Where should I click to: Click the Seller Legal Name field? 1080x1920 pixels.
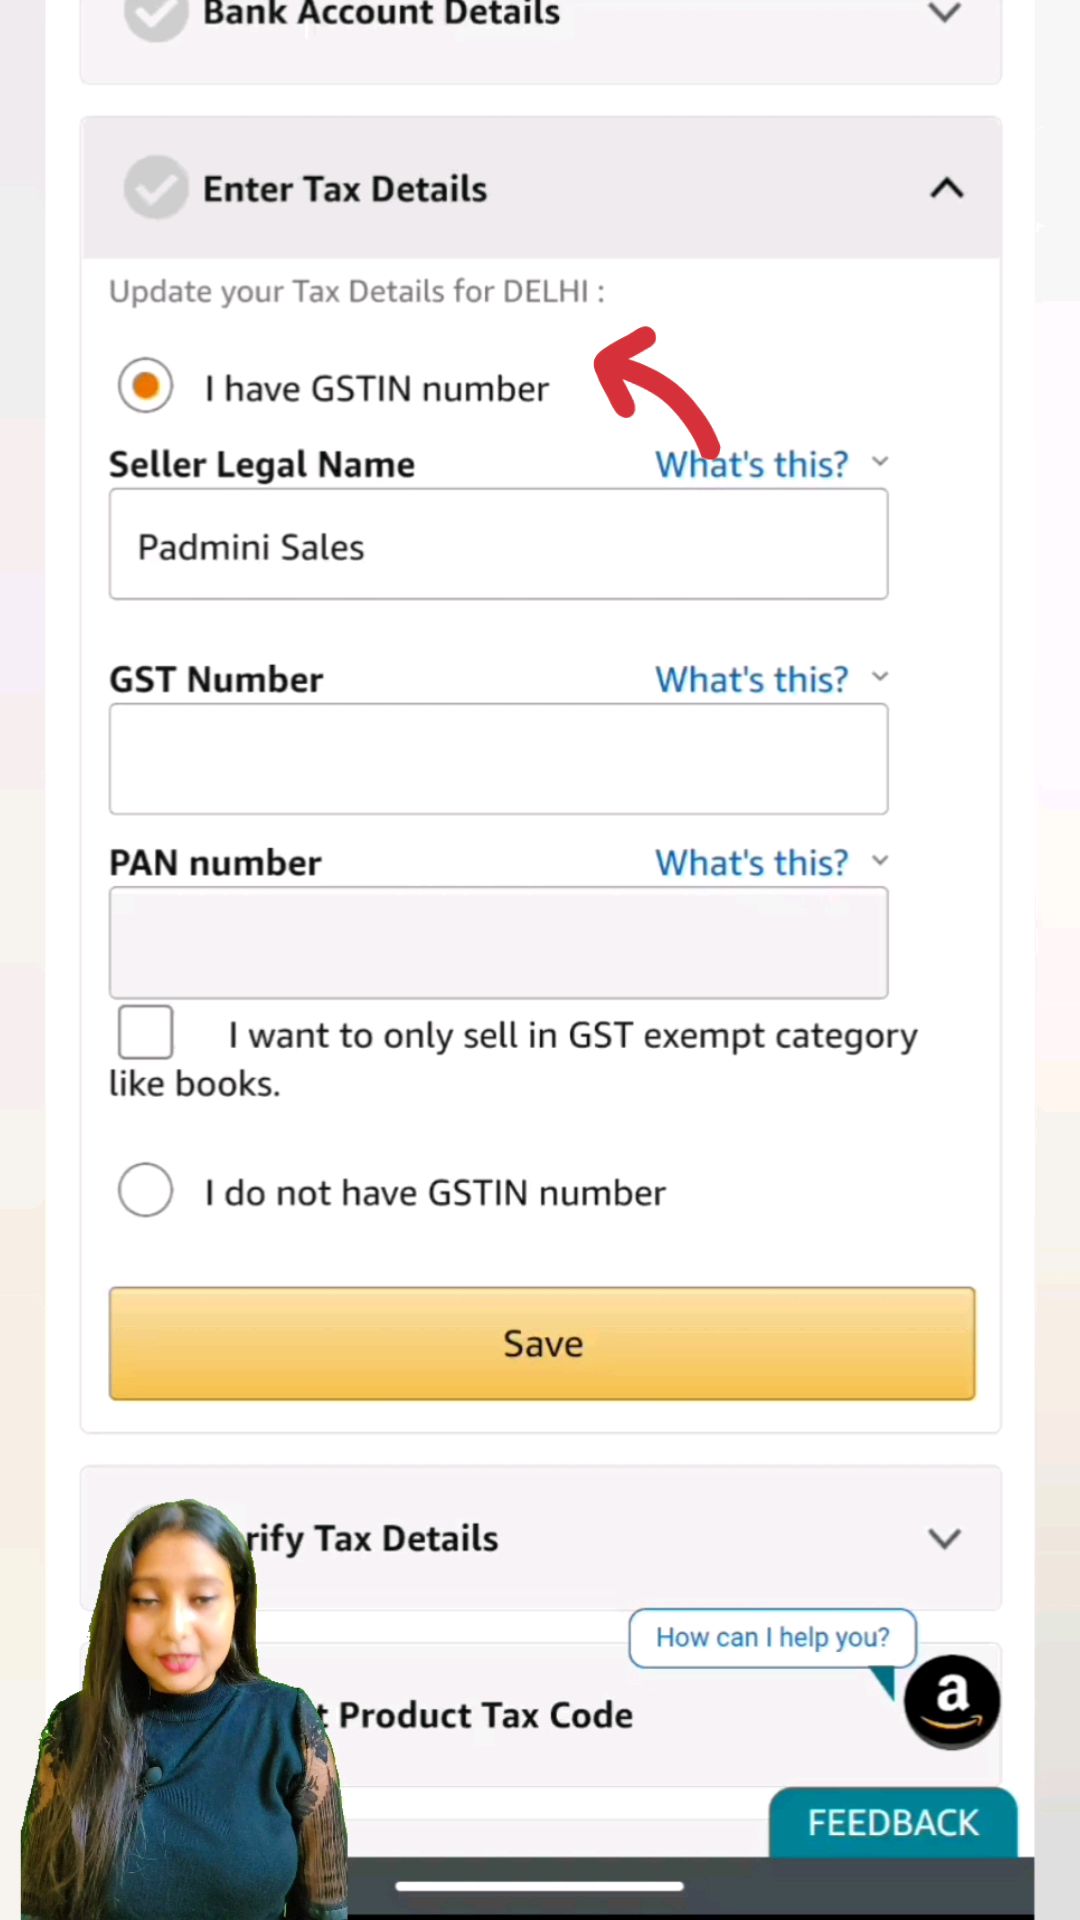pos(498,545)
